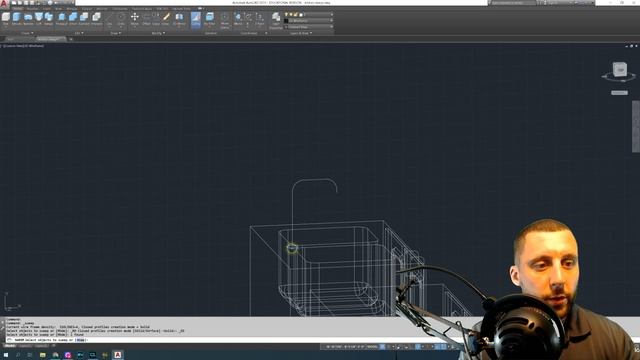Add a new drawing tab with plus button

(71, 39)
